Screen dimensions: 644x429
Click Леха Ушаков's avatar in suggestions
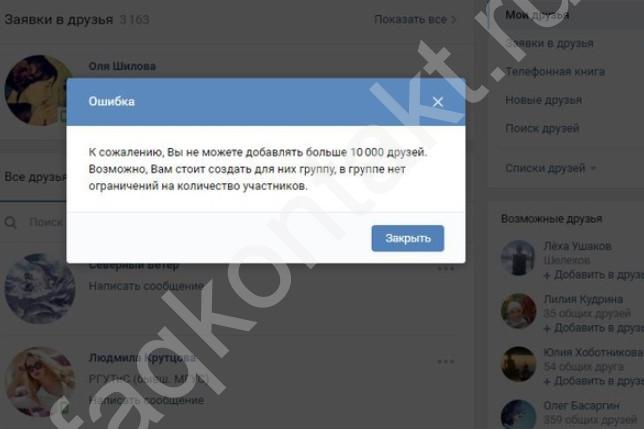coord(518,258)
